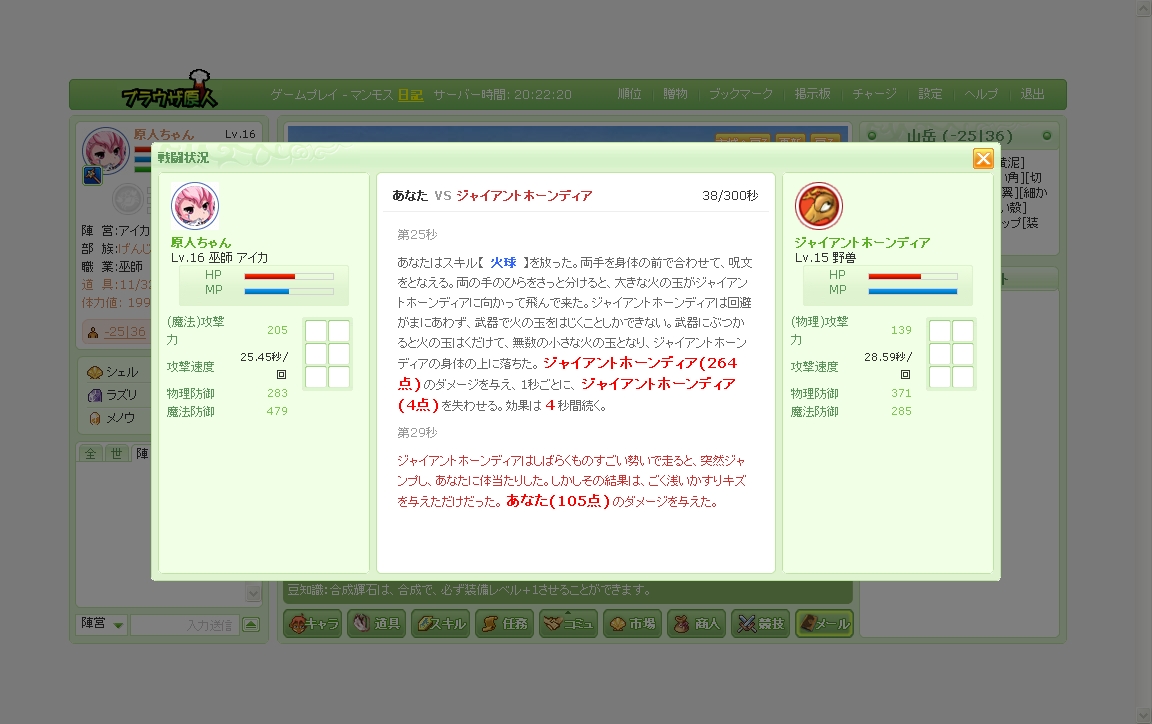This screenshot has height=724, width=1152.
Task: Click the person icon beside coordinates
Action: pos(93,332)
